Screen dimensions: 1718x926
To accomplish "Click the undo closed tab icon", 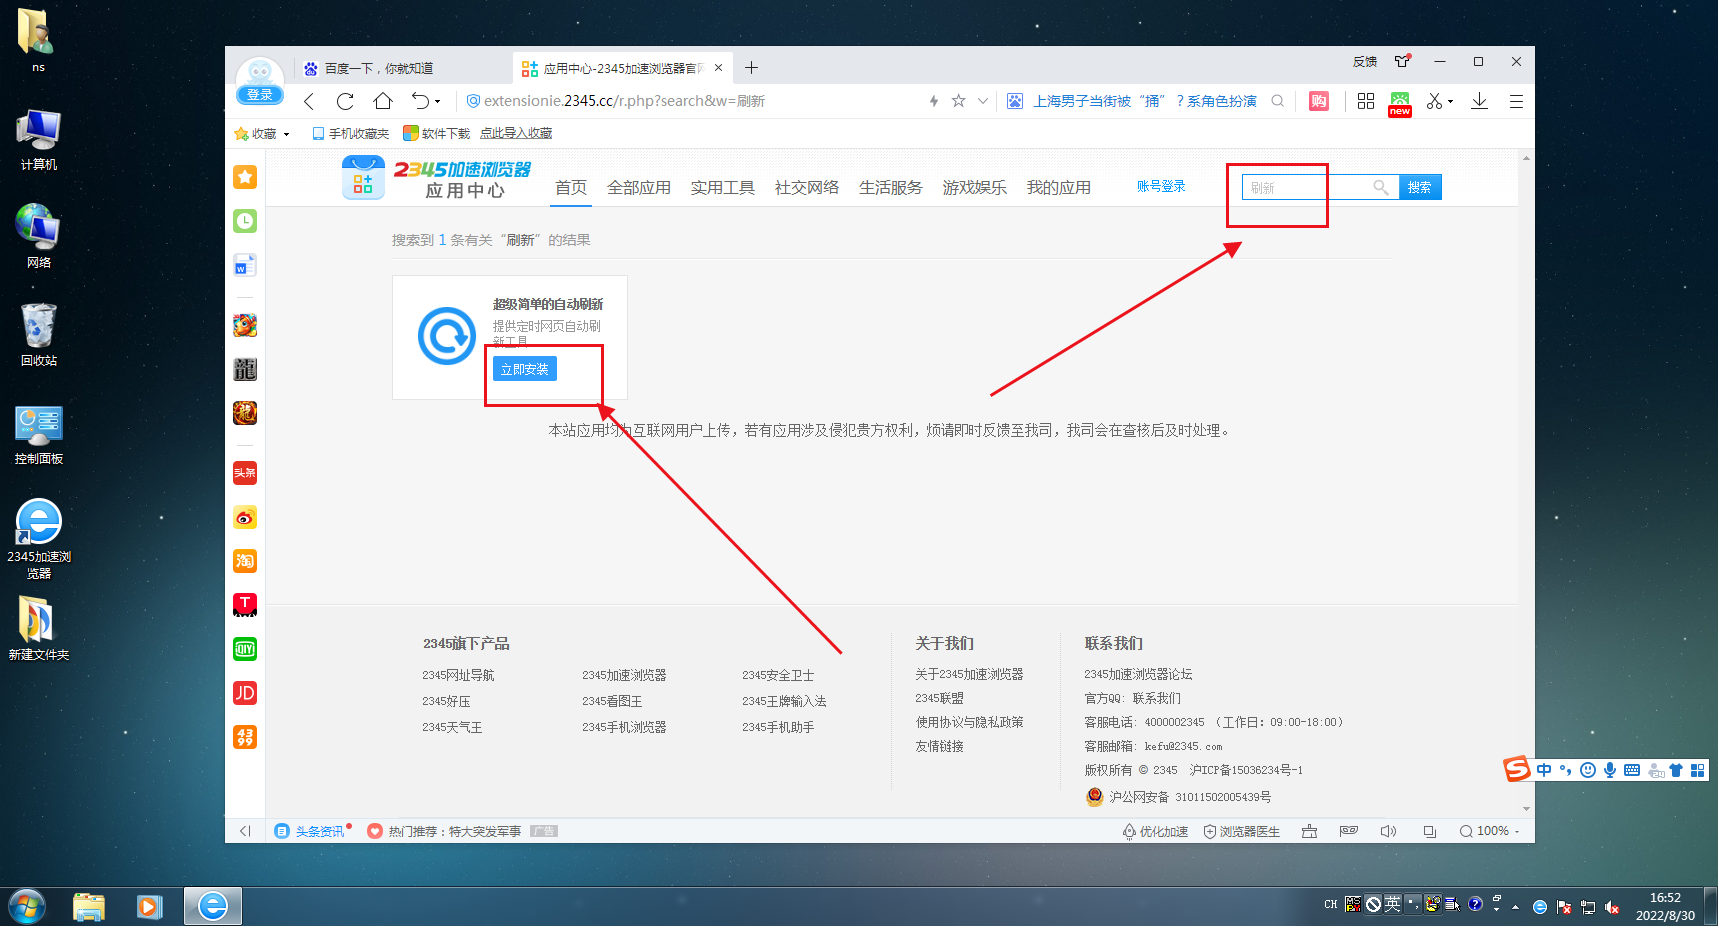I will coord(420,101).
